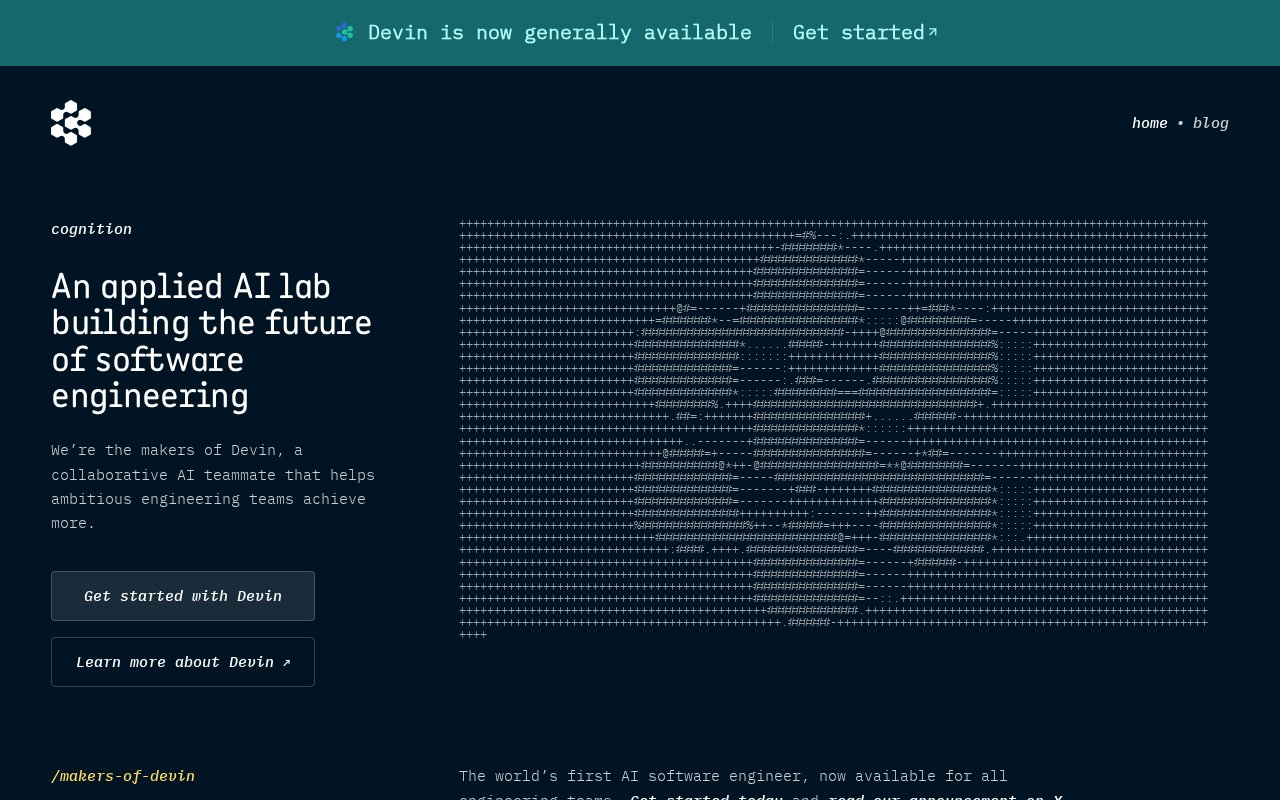Click the /makers-of-devin section label

123,776
